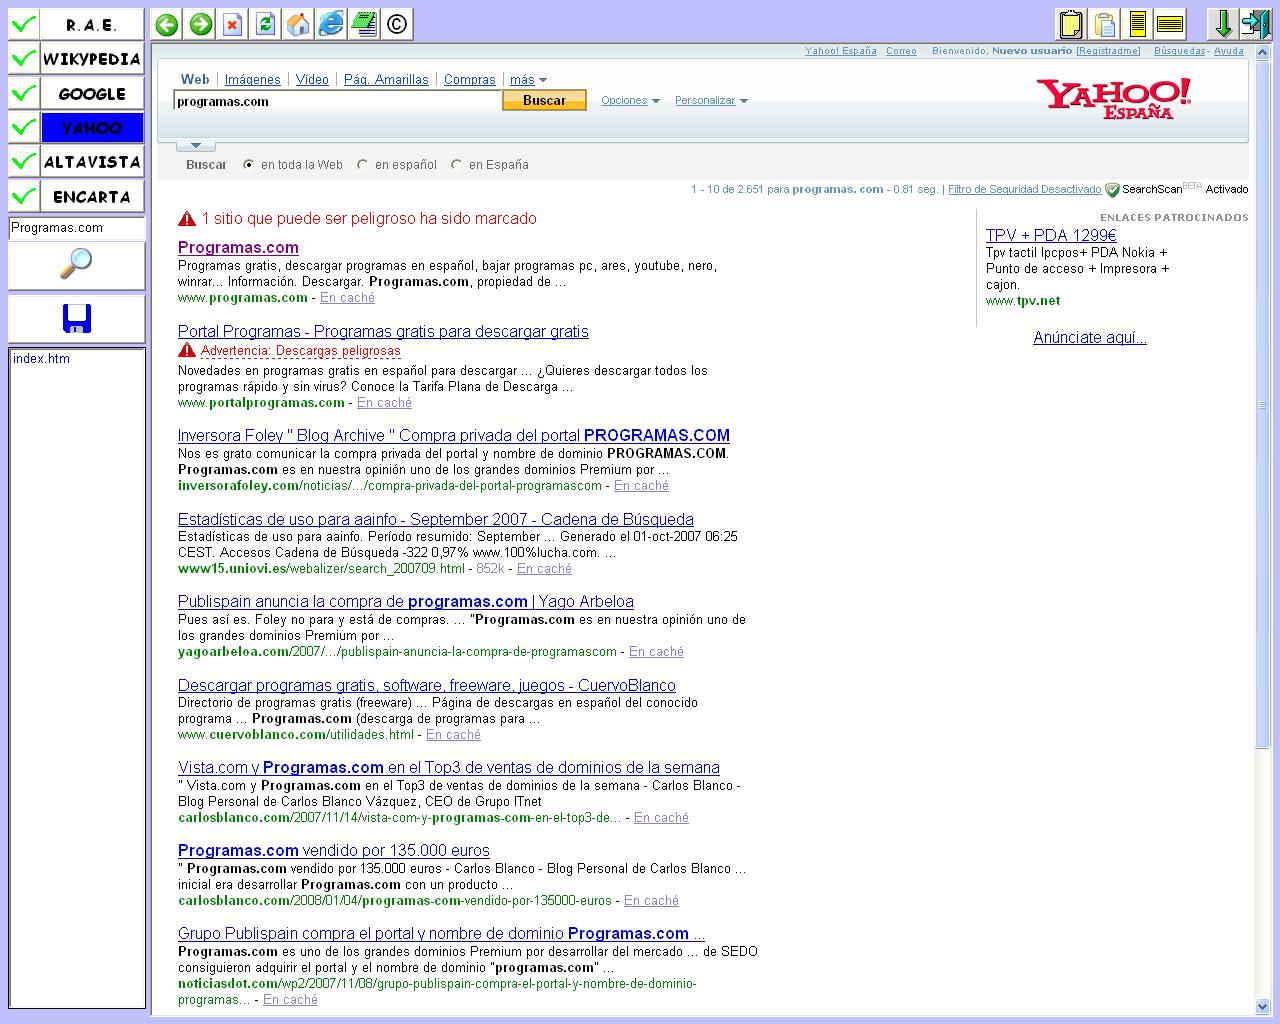Viewport: 1280px width, 1024px height.
Task: Open the TPV + PDA 1299€ sponsored link
Action: [1051, 235]
